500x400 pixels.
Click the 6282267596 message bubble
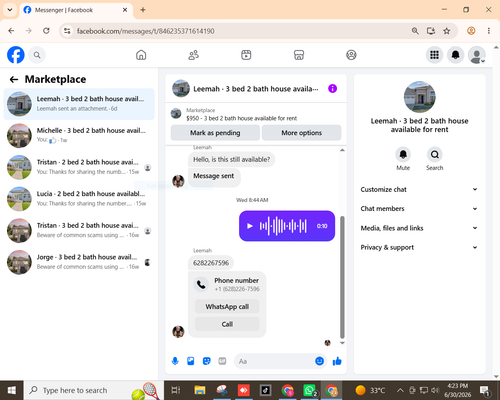tap(211, 263)
